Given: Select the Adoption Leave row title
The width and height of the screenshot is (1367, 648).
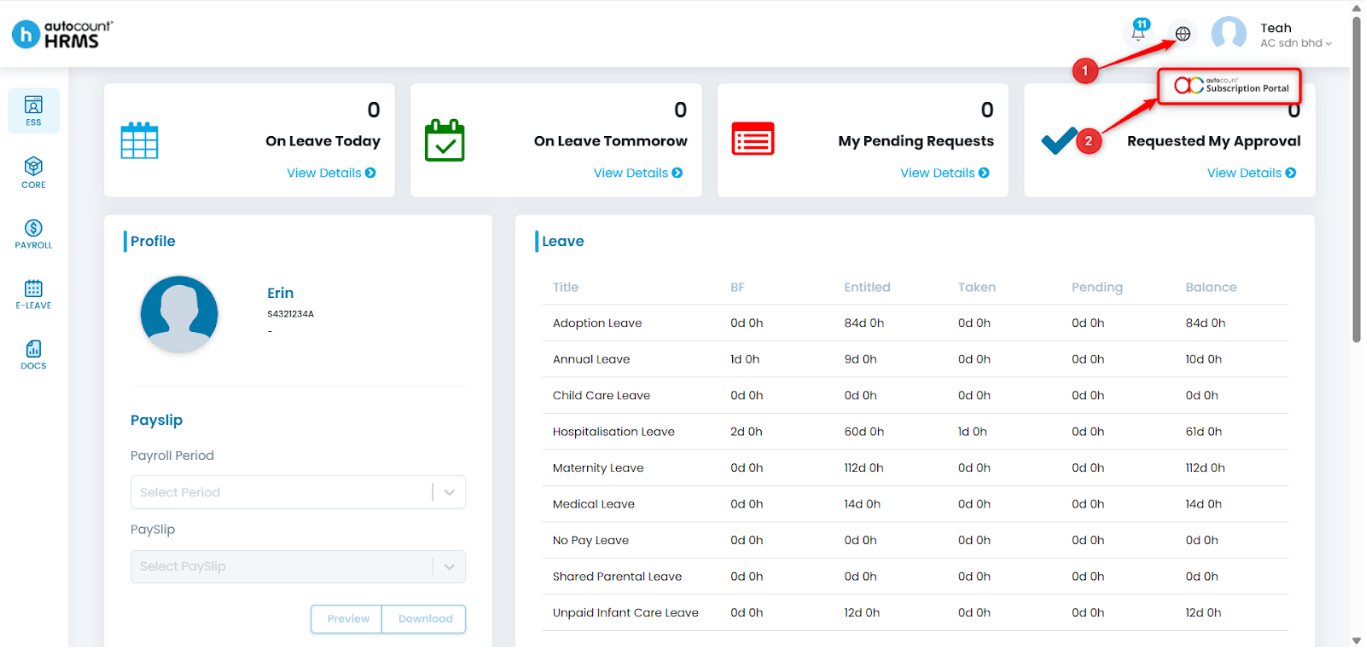Looking at the screenshot, I should point(597,323).
